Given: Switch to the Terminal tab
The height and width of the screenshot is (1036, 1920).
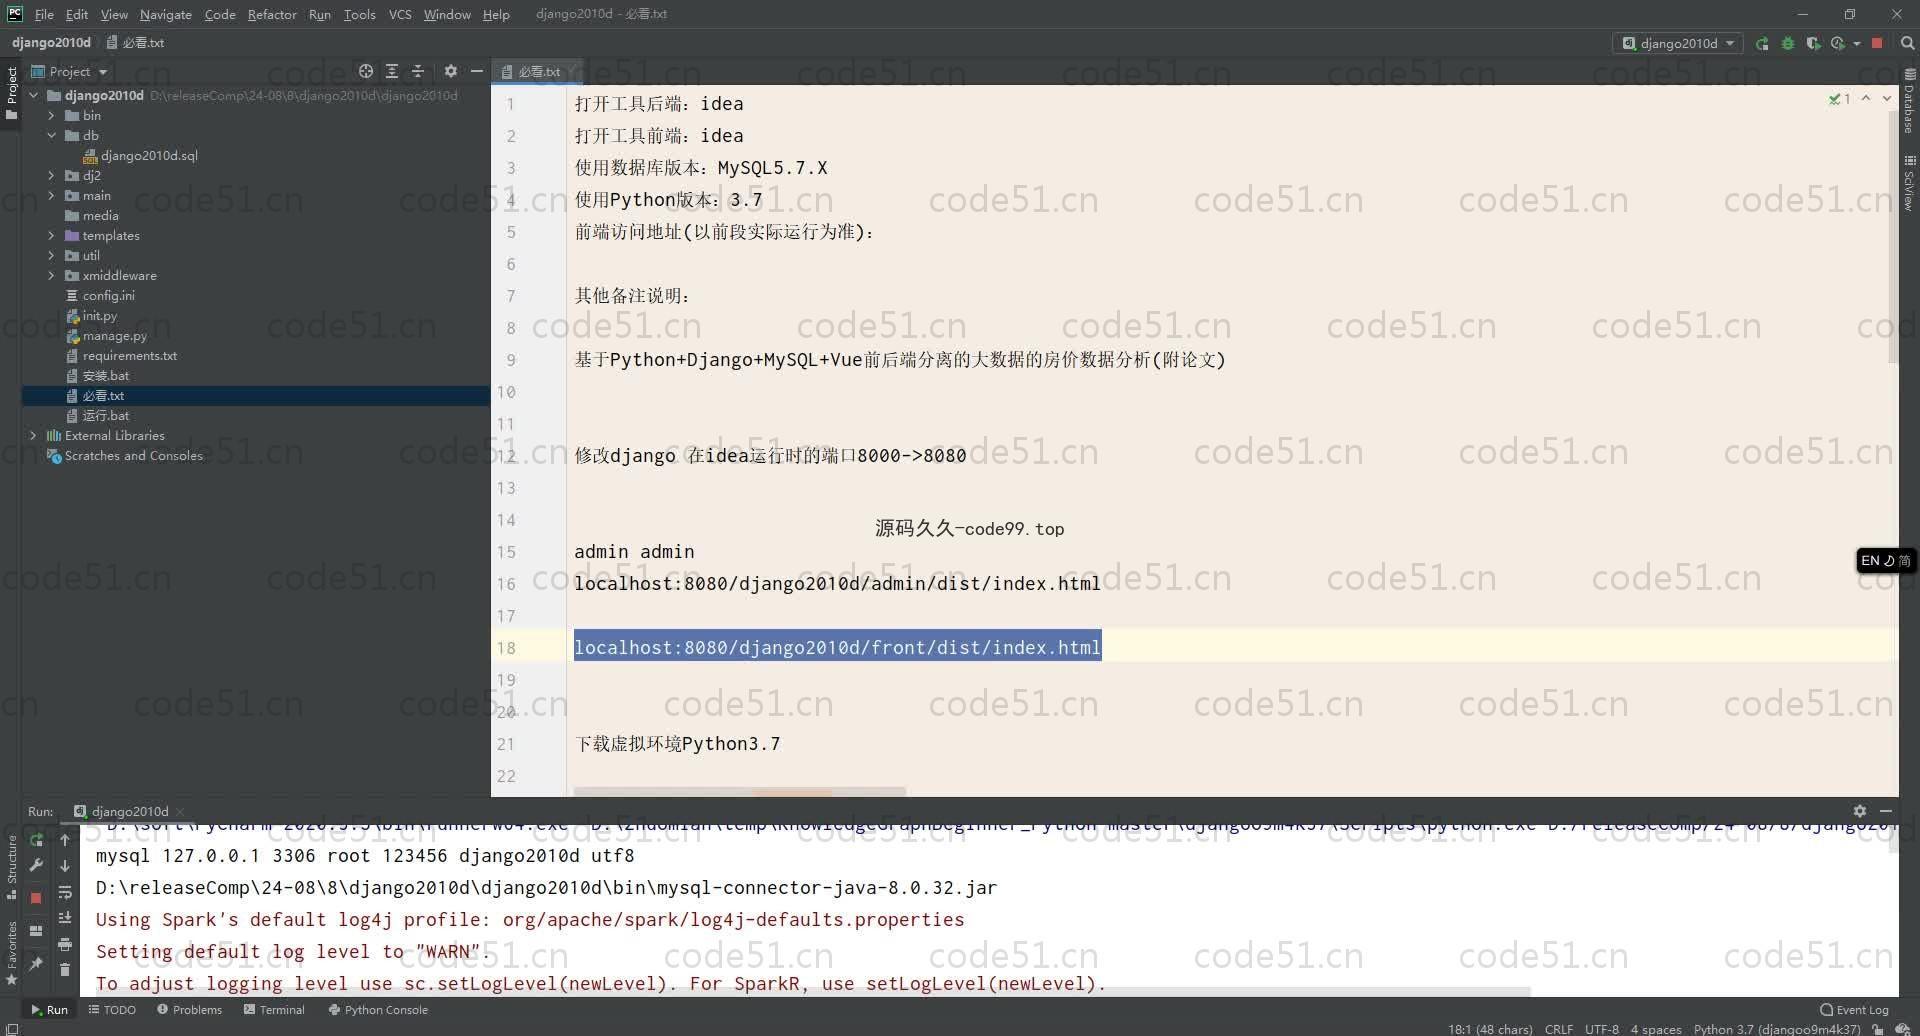Looking at the screenshot, I should [274, 1010].
